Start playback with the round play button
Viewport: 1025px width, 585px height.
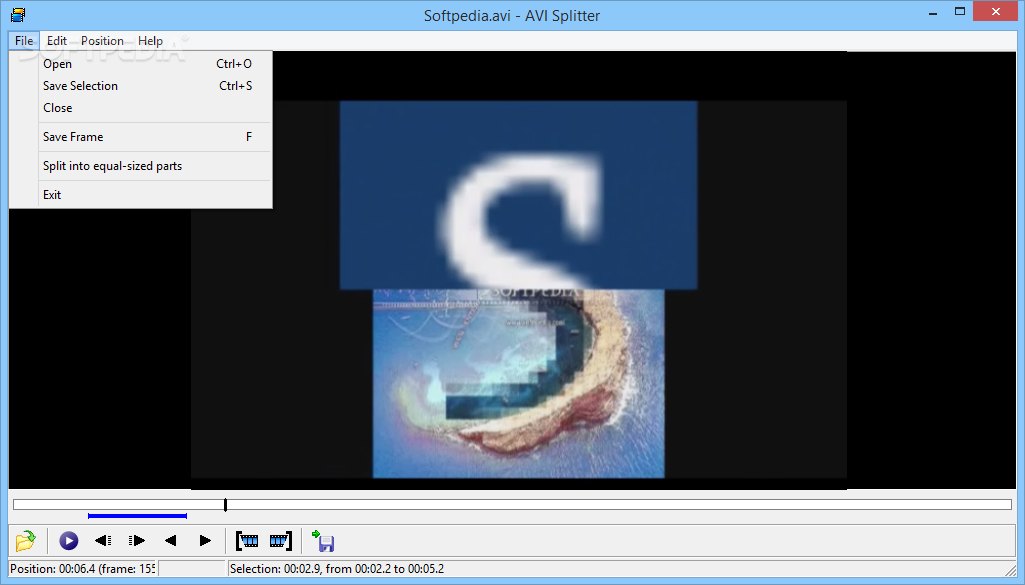69,541
